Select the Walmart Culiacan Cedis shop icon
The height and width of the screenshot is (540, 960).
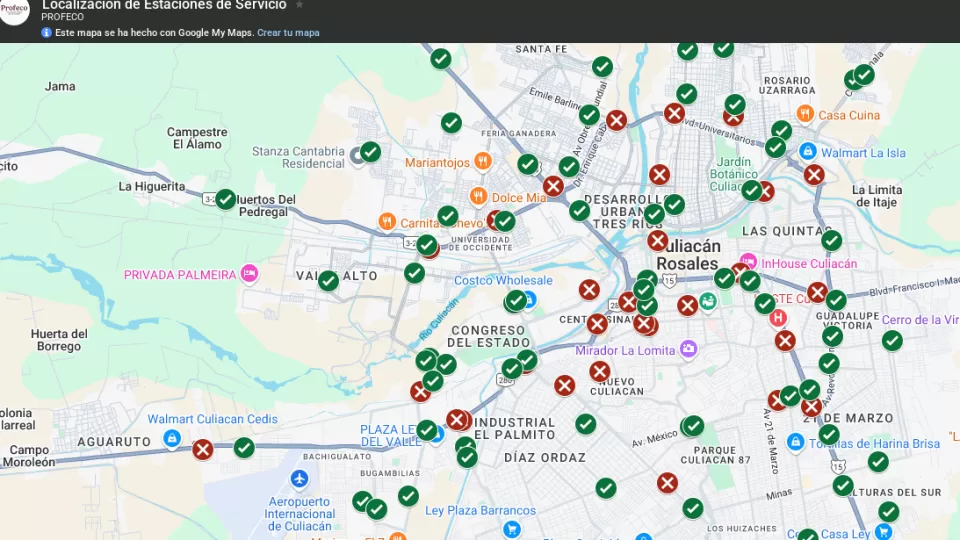pyautogui.click(x=172, y=438)
